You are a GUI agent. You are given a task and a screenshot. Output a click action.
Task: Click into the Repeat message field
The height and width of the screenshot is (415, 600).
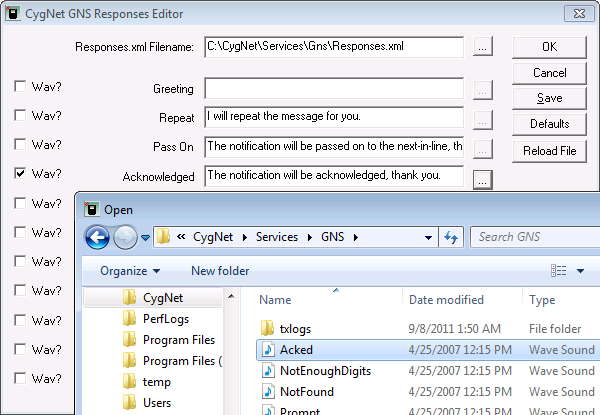click(x=334, y=117)
